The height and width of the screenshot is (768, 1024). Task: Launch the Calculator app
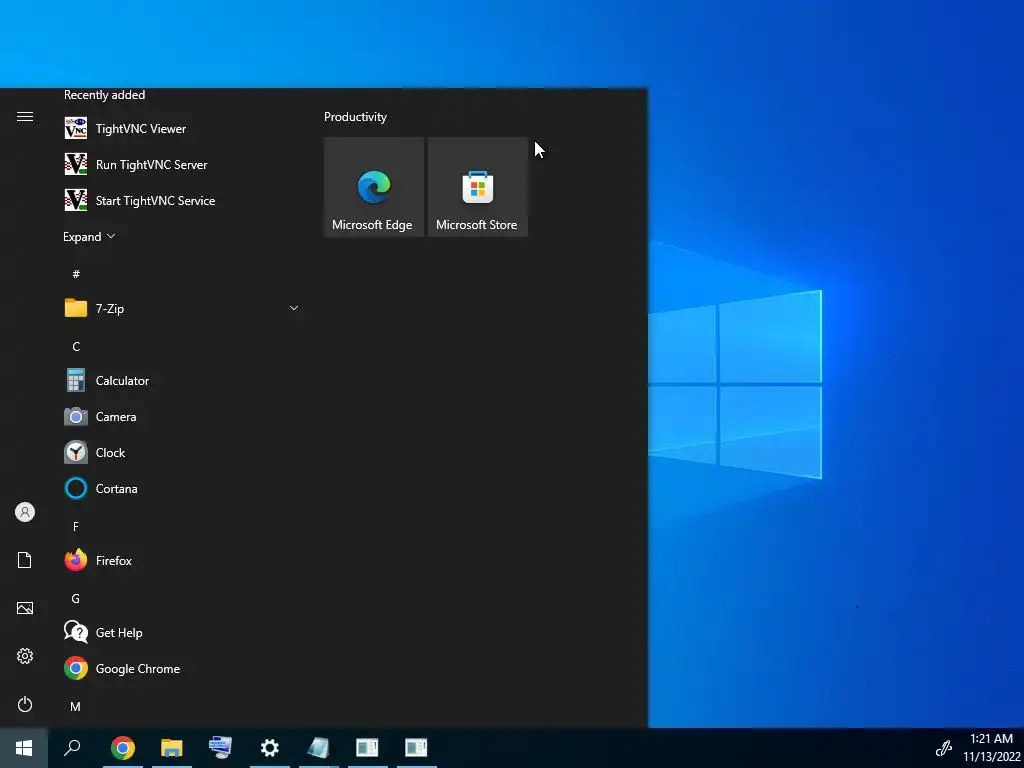pyautogui.click(x=181, y=381)
